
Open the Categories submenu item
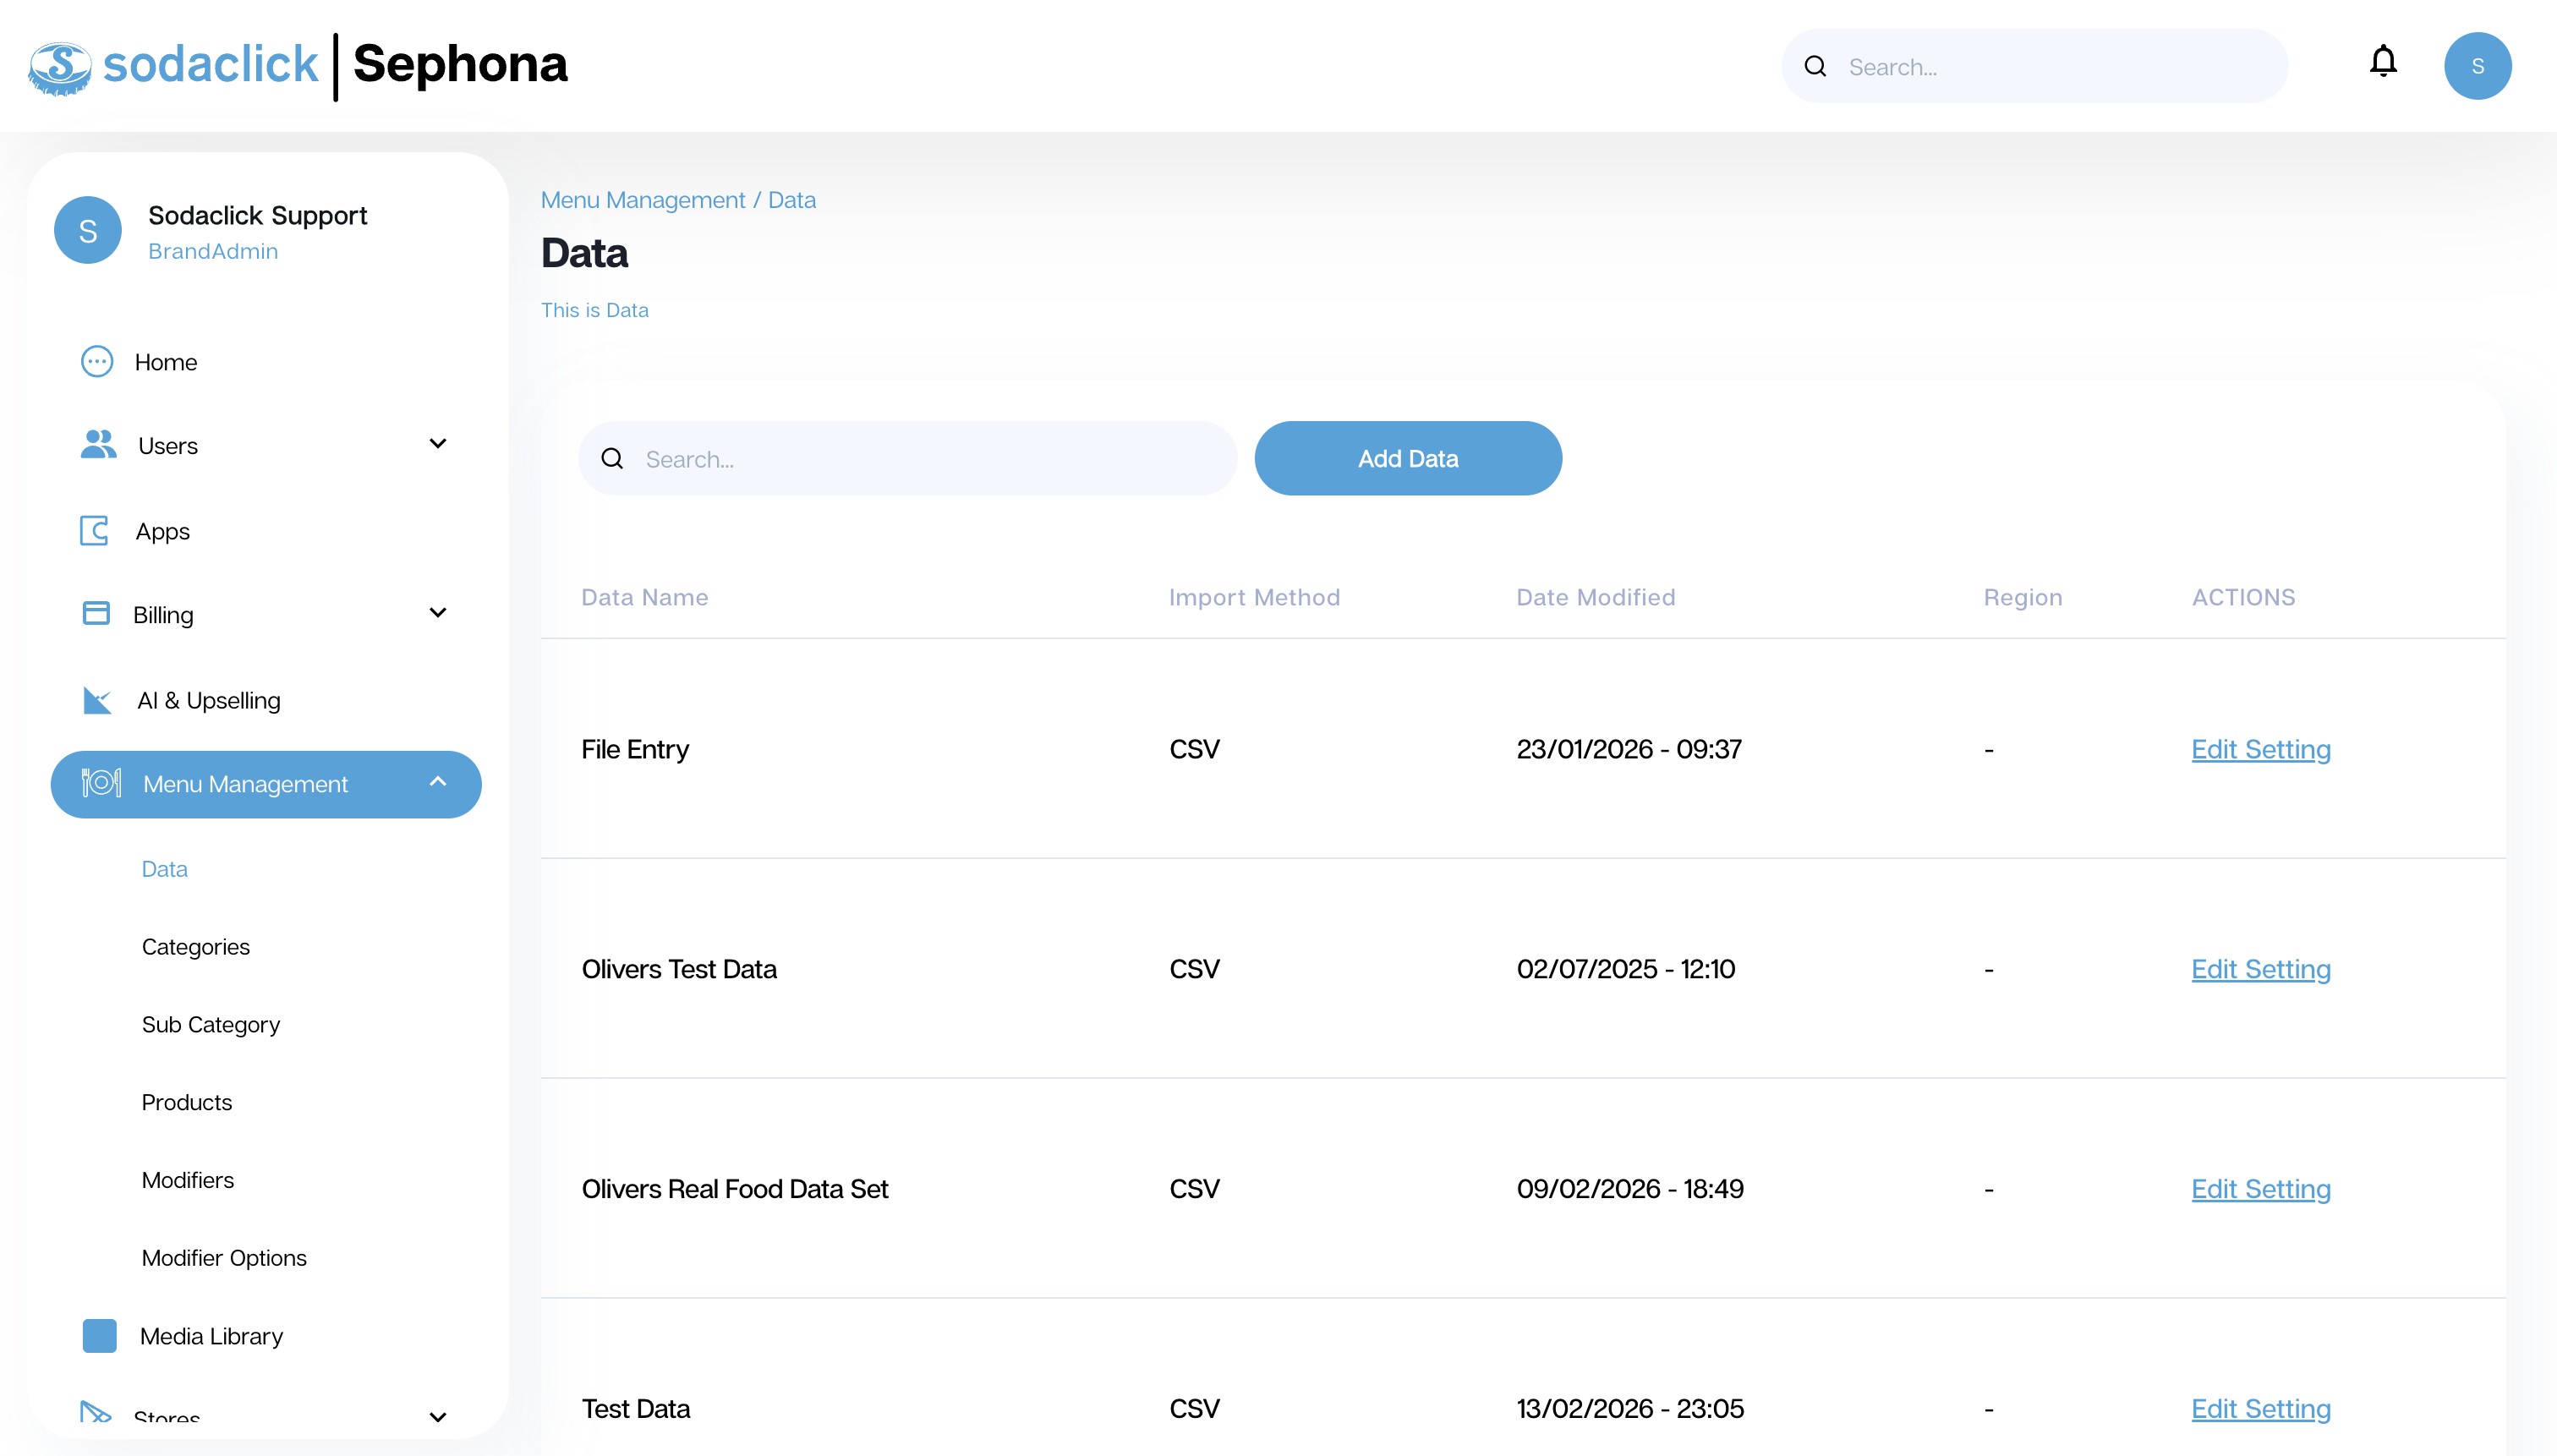[196, 946]
